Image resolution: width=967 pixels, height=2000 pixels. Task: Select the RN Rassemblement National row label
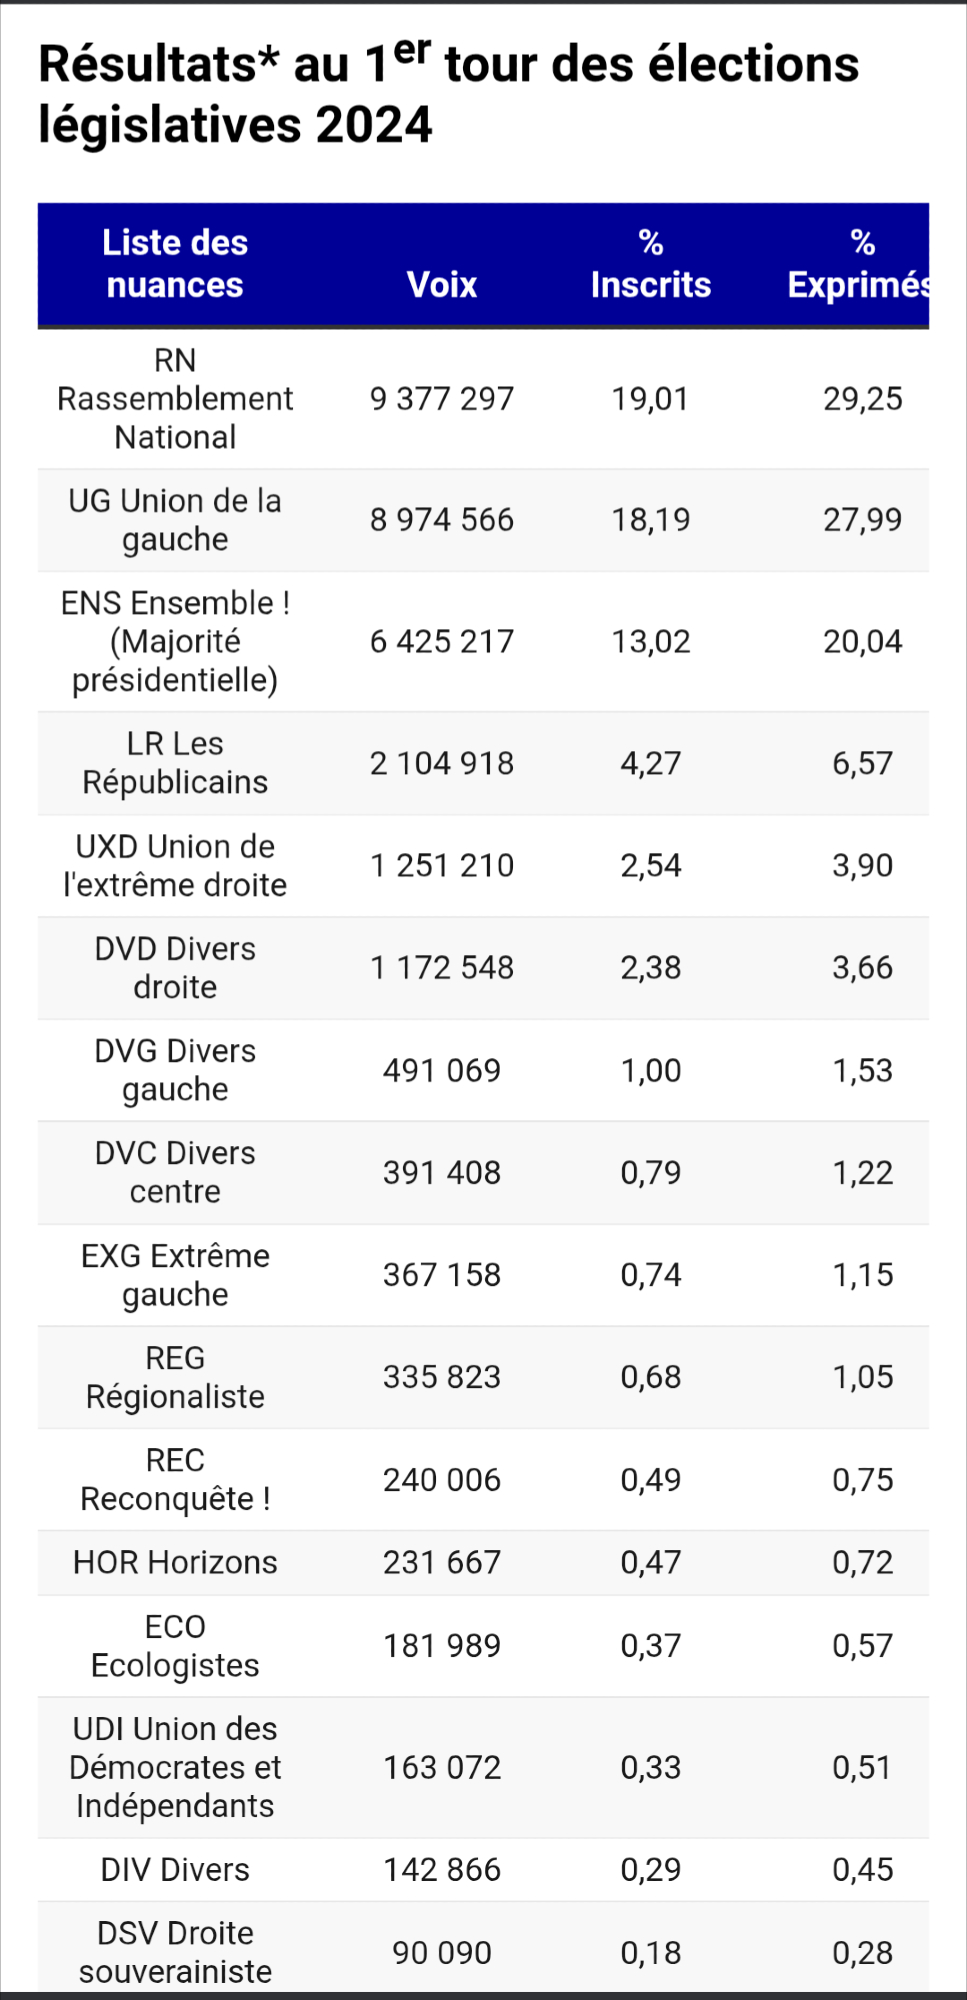pos(175,399)
